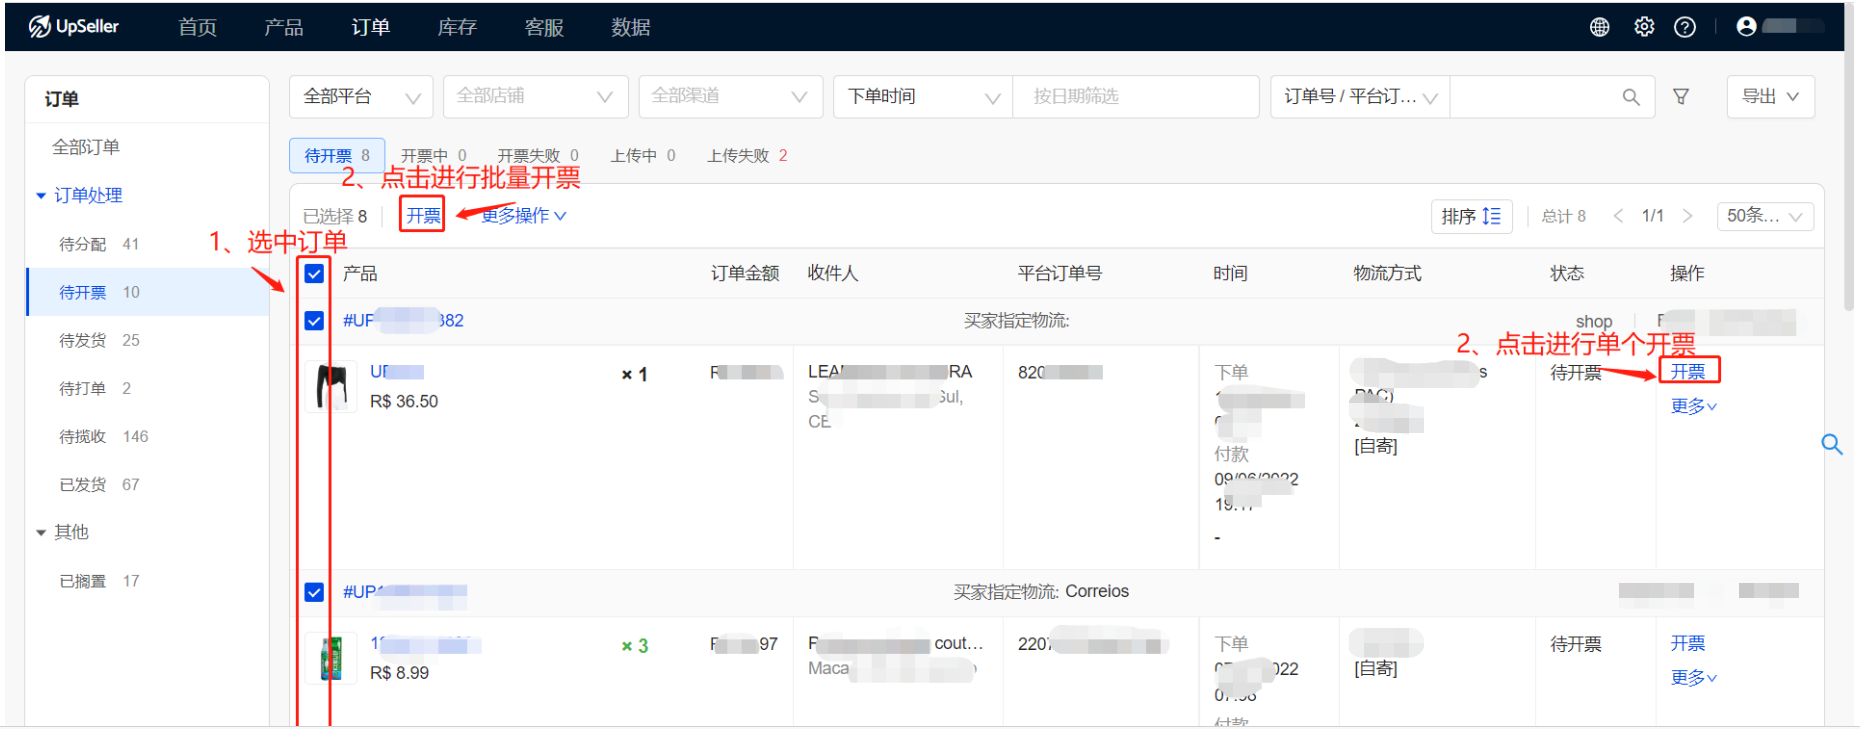
Task: Open product link priced R$ 8.99
Action: click(426, 644)
